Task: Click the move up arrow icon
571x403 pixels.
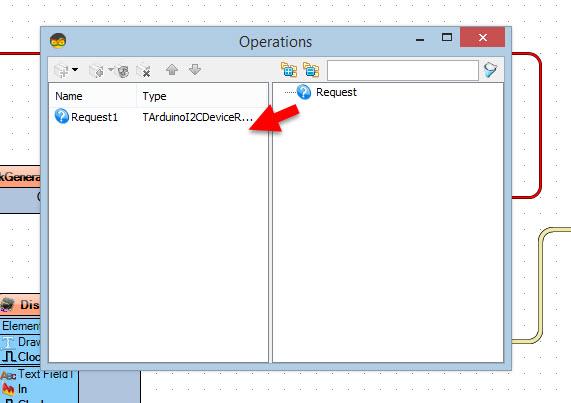Action: 172,70
